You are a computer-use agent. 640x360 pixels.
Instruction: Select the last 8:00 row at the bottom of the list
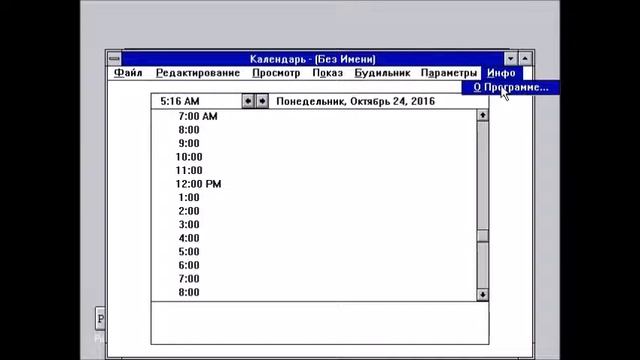click(x=314, y=292)
